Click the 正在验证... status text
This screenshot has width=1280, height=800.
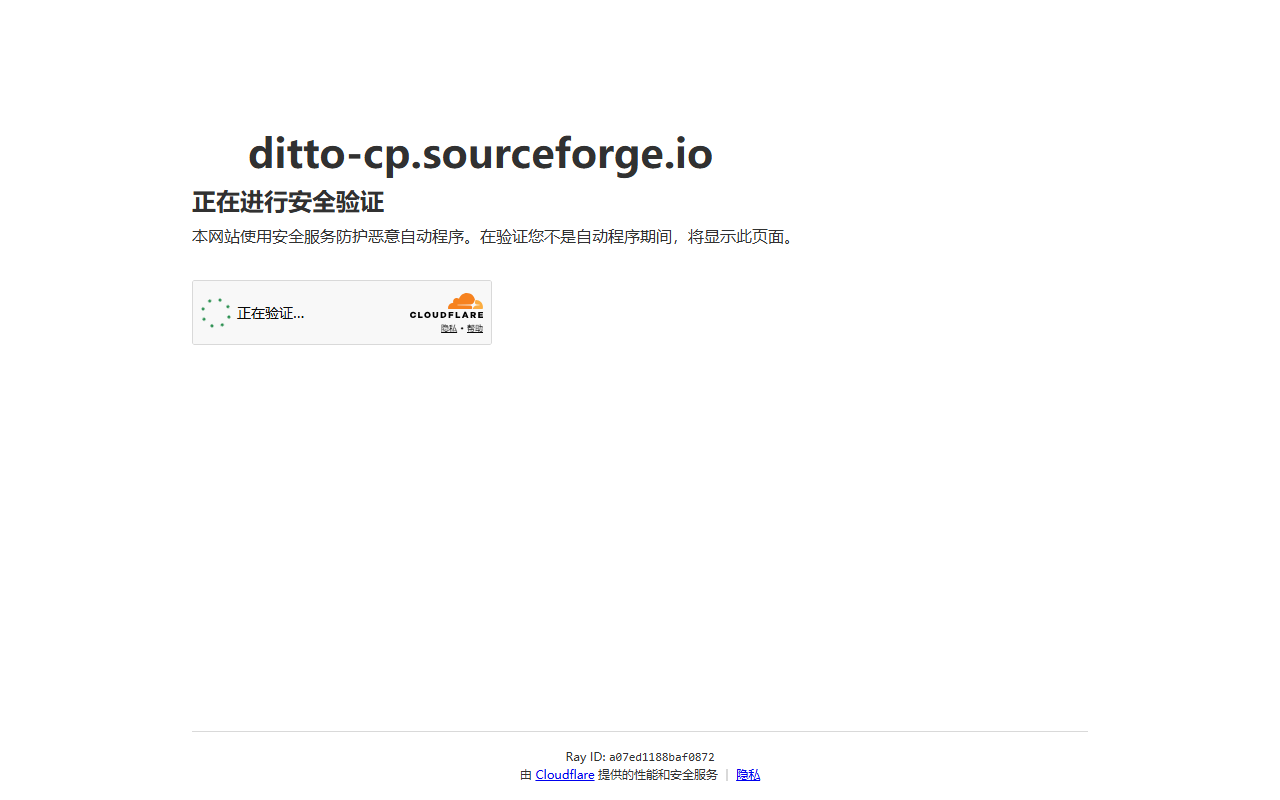271,313
